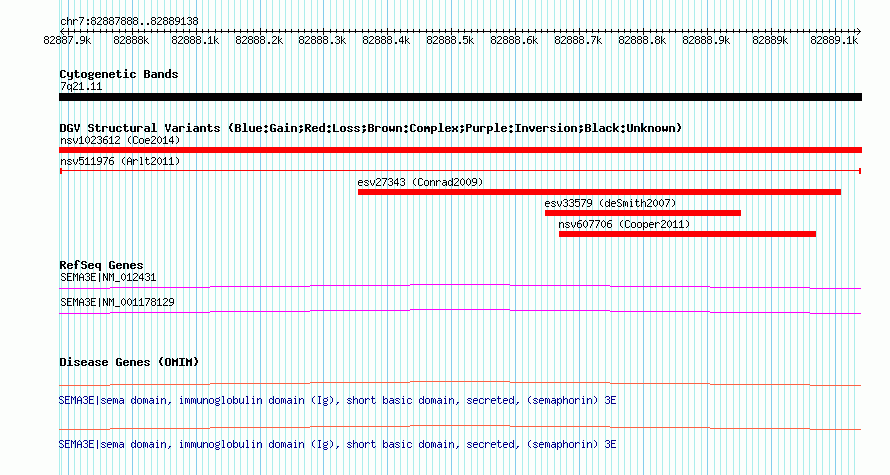Click the chr7:82887888..82889138 coordinate label
Image resolution: width=890 pixels, height=475 pixels.
(129, 22)
